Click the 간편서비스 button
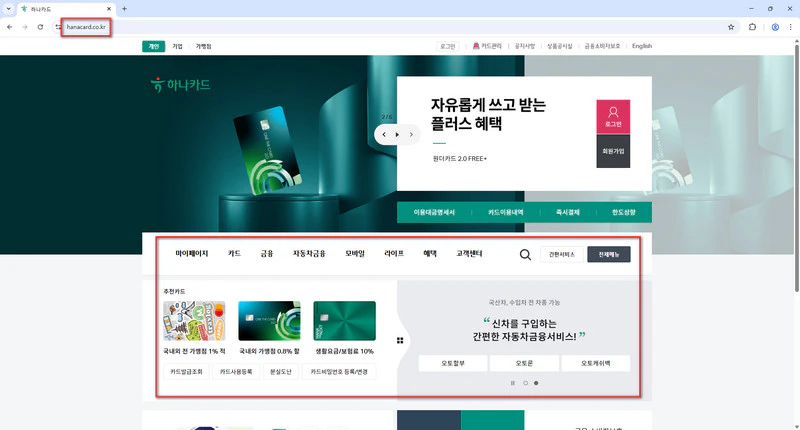The image size is (800, 430). [562, 255]
